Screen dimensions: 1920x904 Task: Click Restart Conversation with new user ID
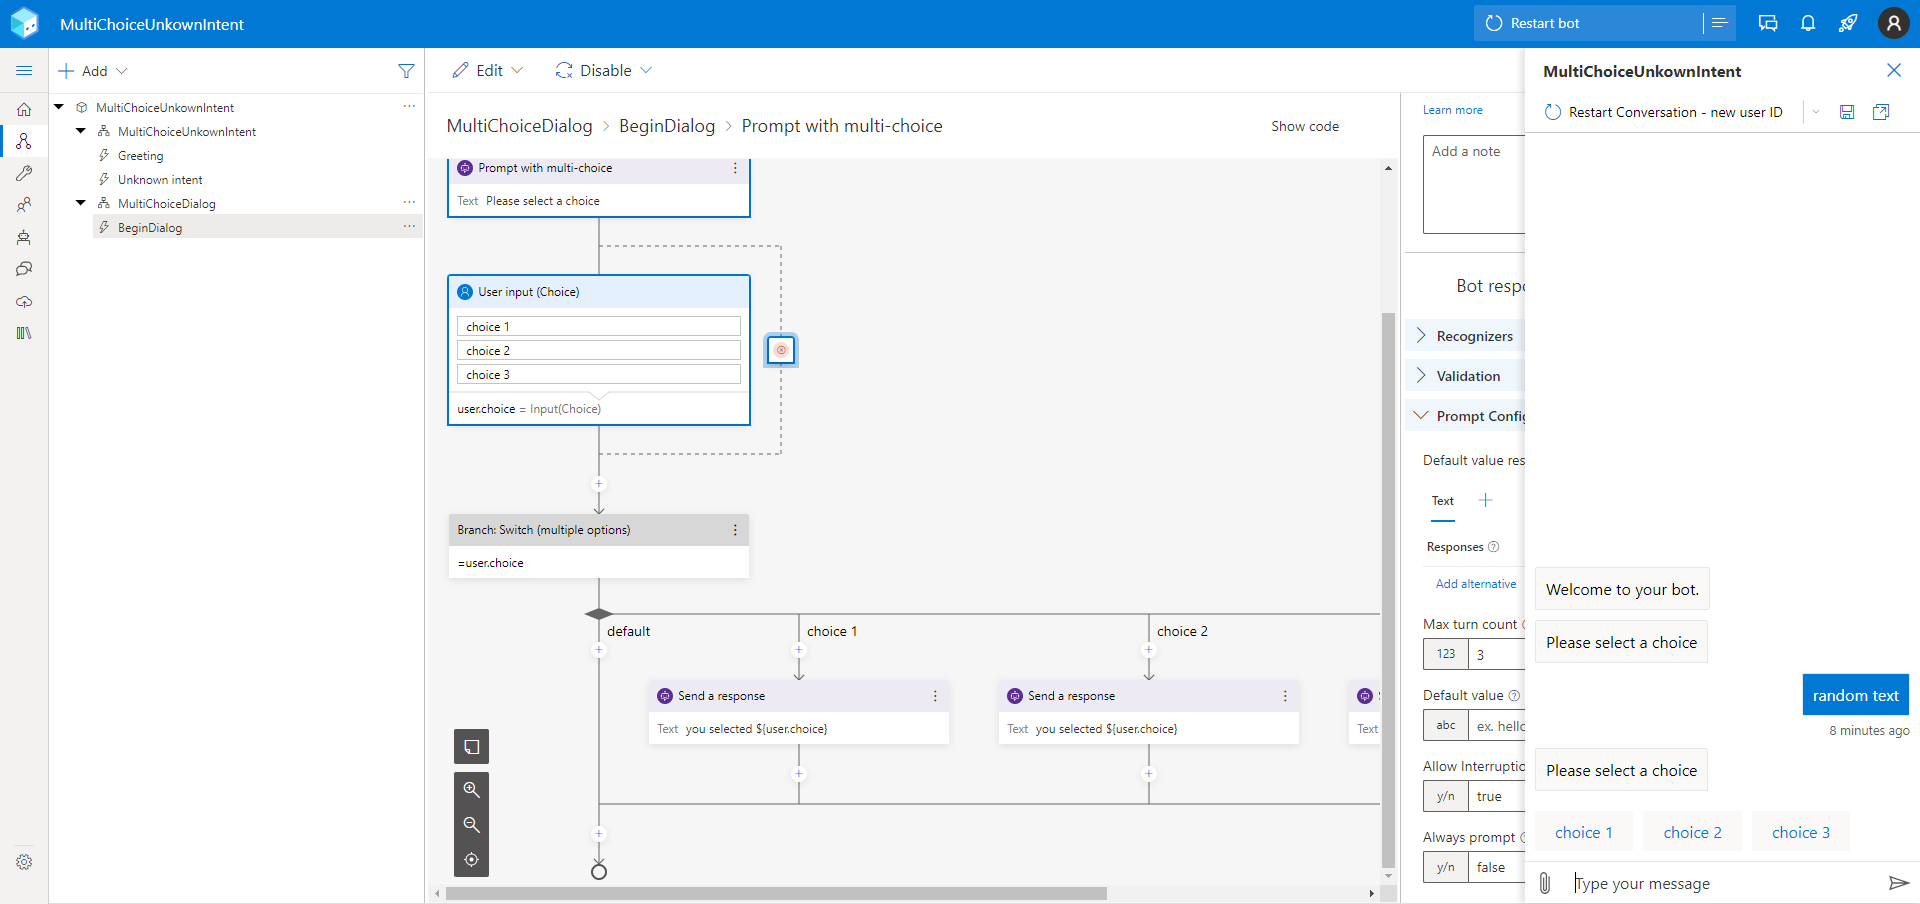[1664, 112]
